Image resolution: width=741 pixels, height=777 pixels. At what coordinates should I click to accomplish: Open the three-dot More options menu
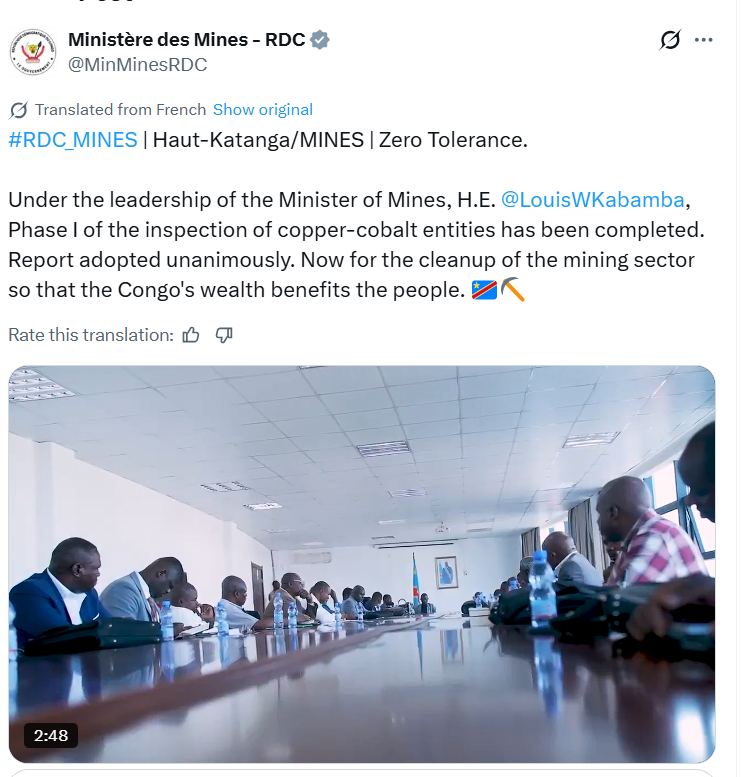point(703,40)
